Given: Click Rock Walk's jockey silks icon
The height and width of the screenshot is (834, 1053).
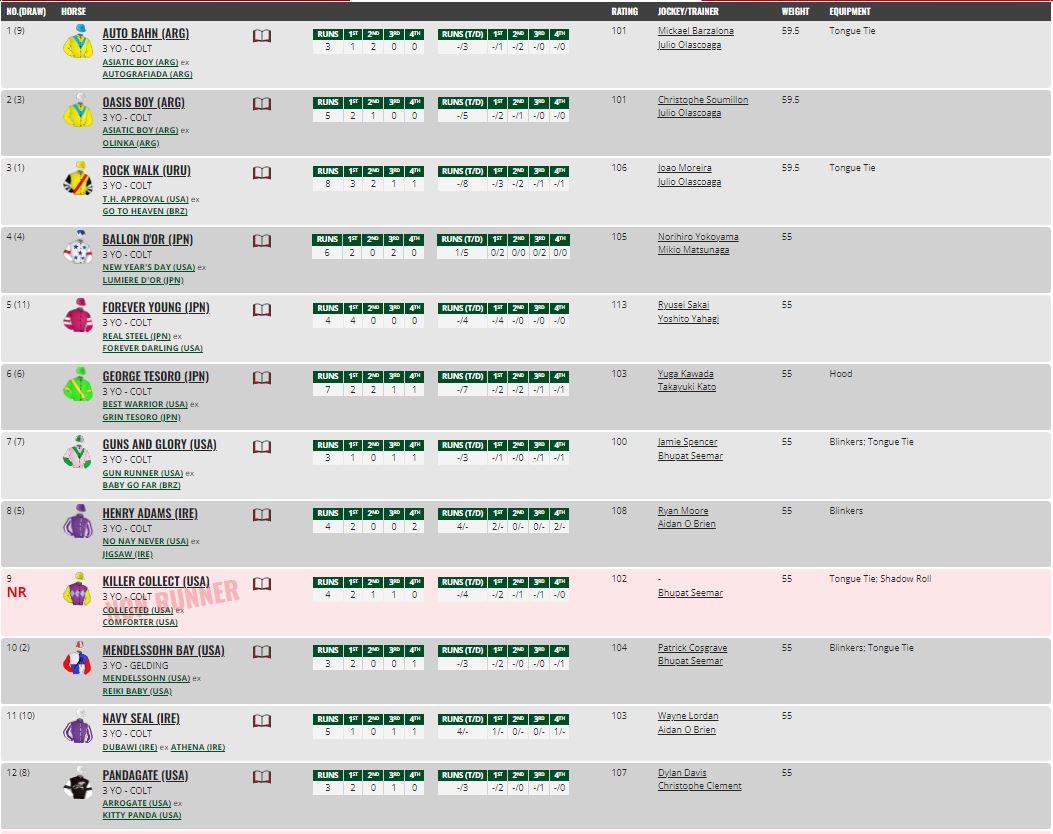Looking at the screenshot, I should (x=78, y=179).
